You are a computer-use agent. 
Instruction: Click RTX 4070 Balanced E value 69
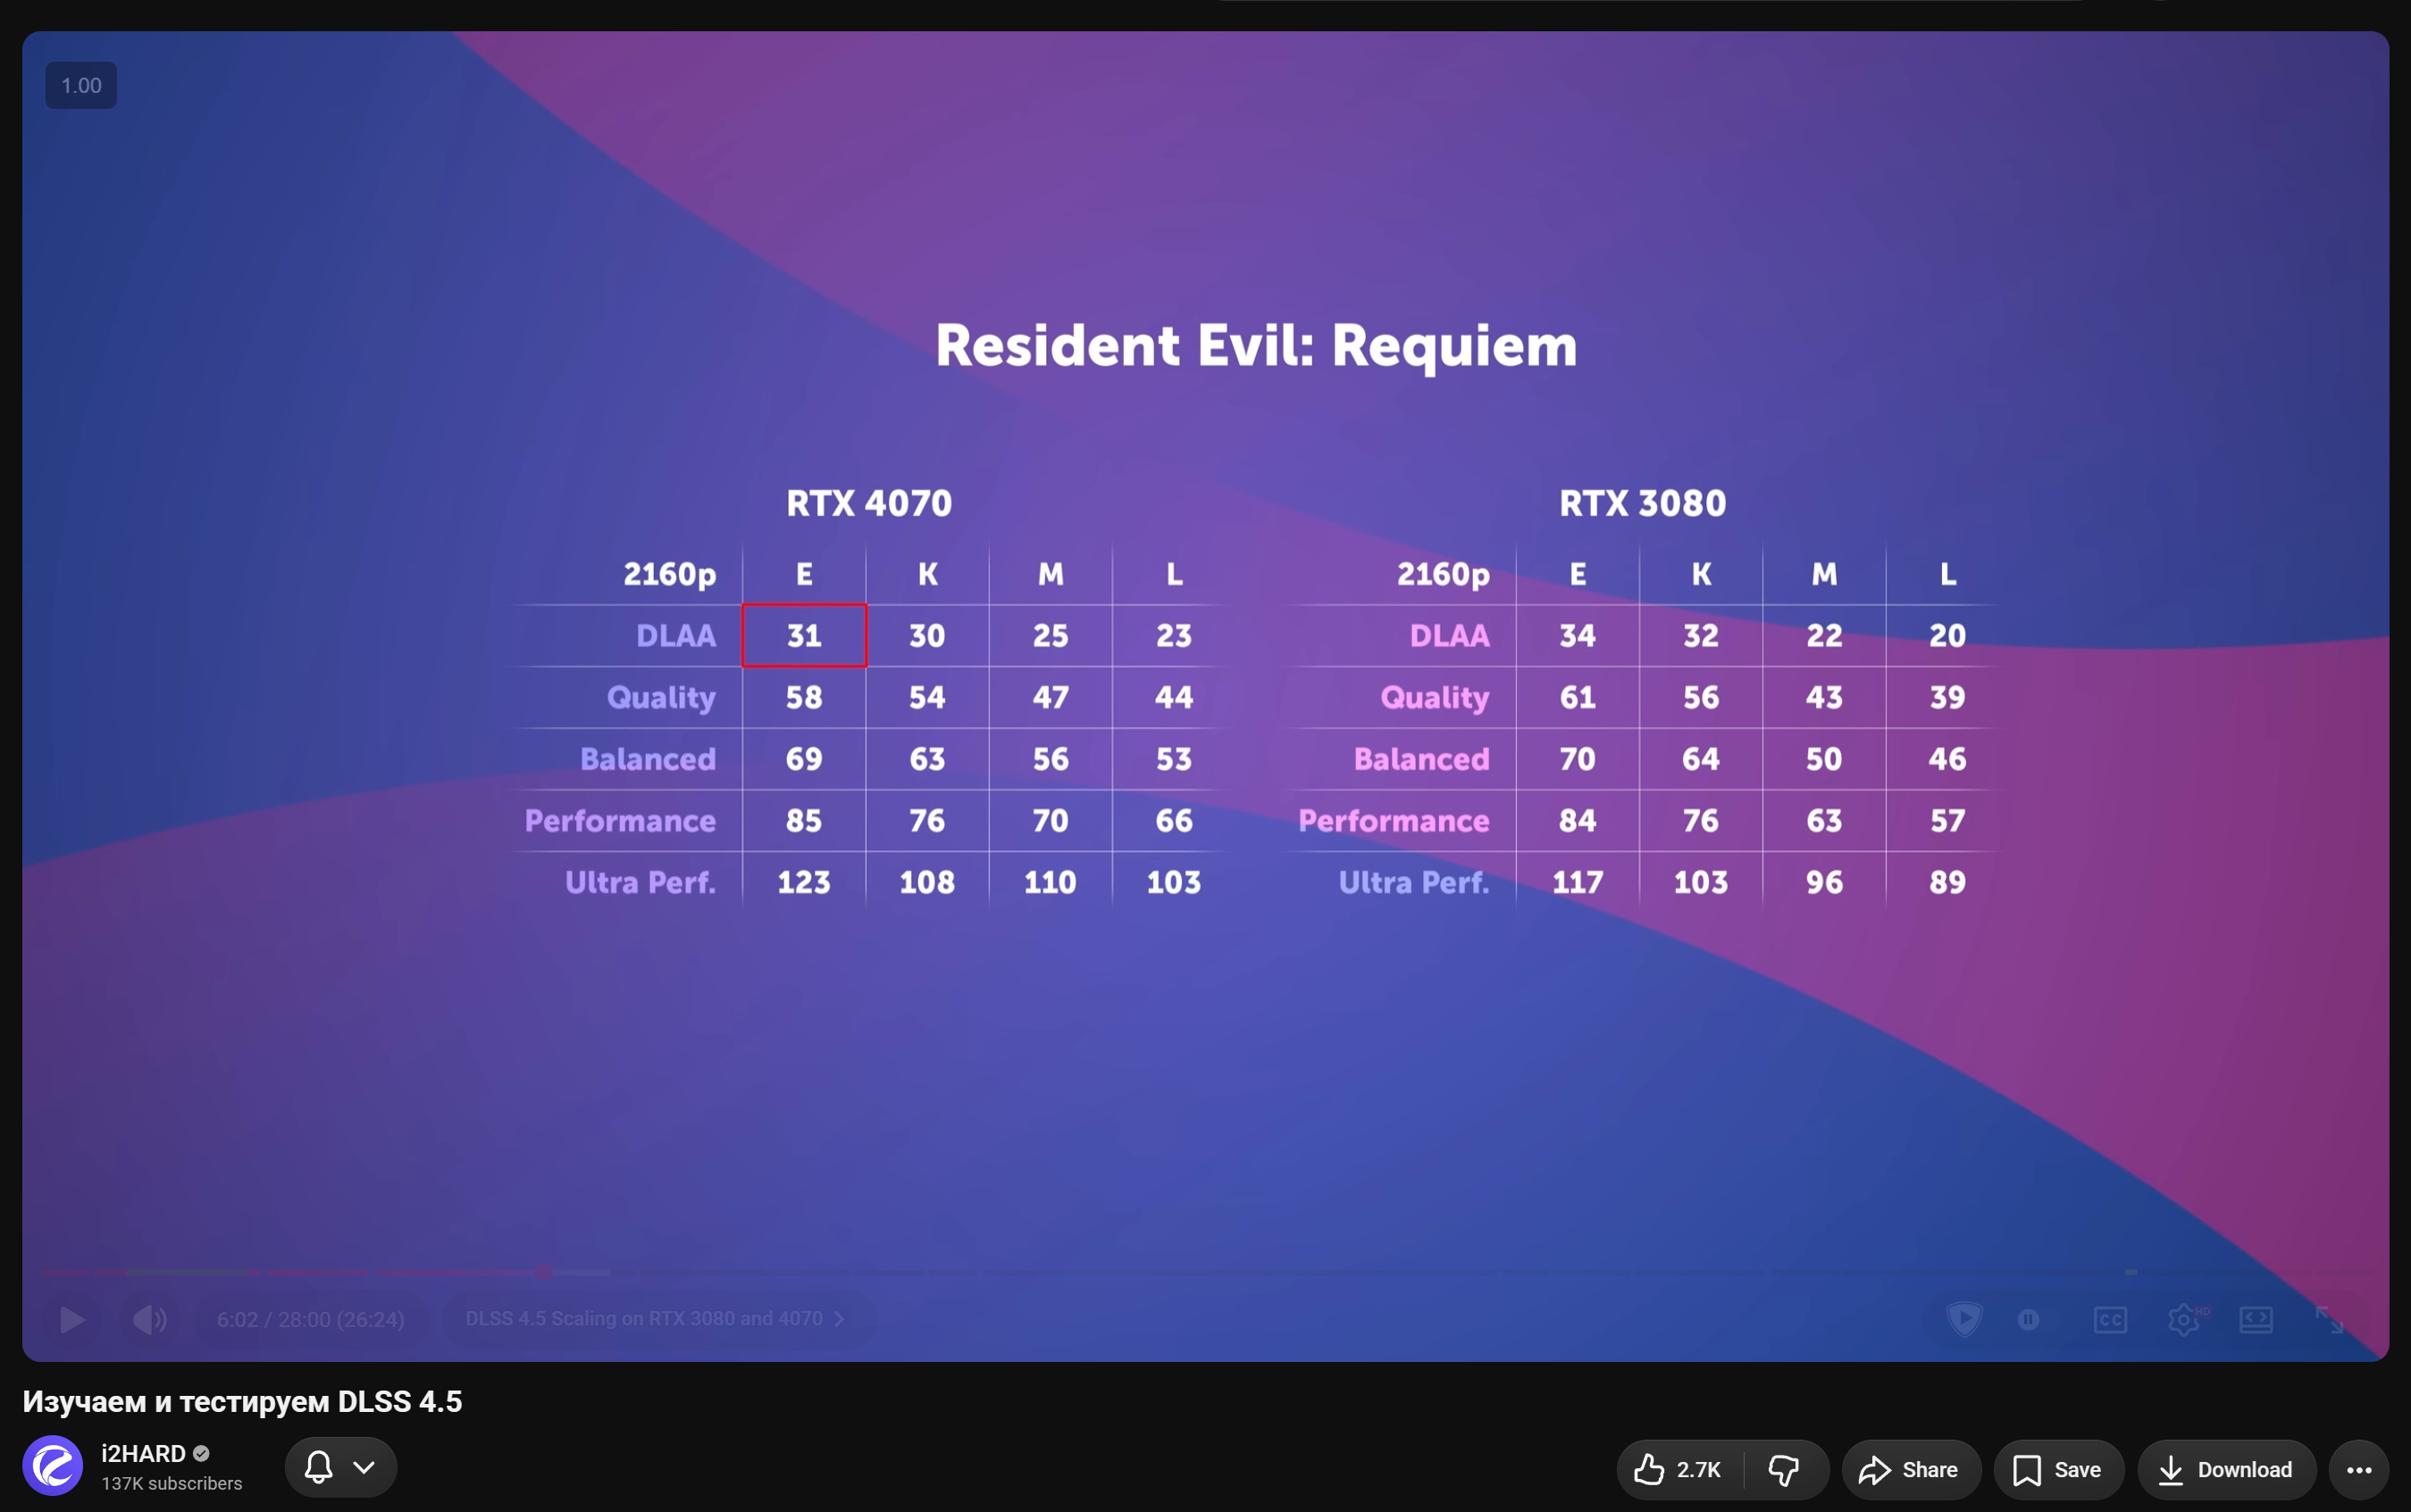[x=804, y=759]
